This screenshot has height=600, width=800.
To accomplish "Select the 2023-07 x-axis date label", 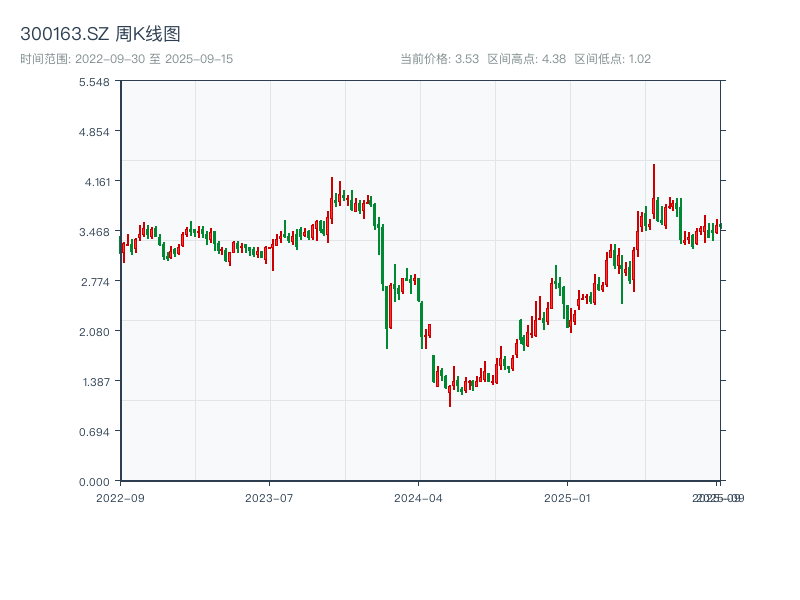I will coord(270,497).
